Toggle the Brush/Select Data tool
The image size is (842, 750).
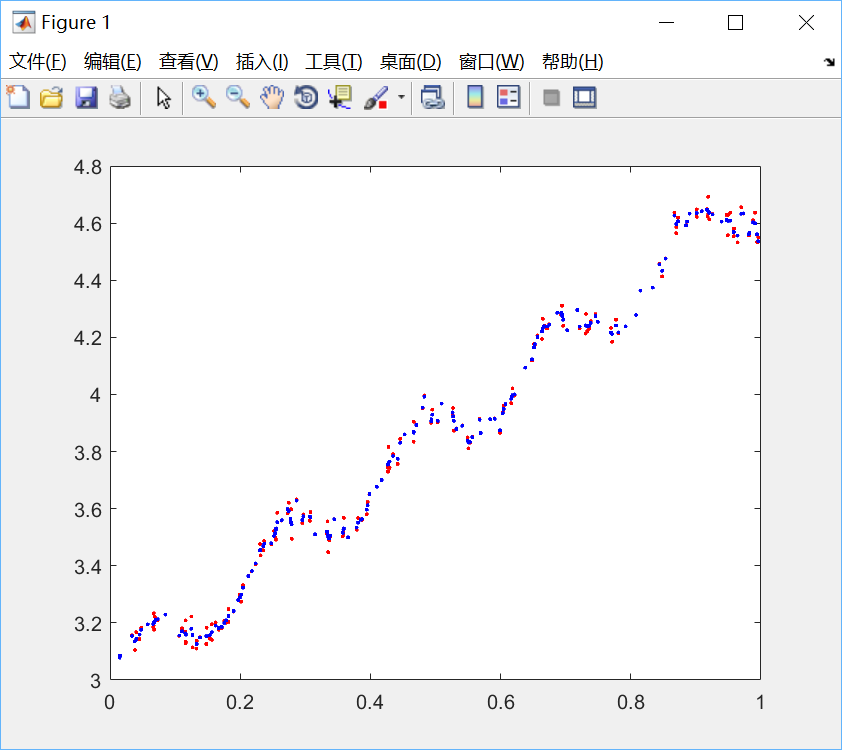376,98
